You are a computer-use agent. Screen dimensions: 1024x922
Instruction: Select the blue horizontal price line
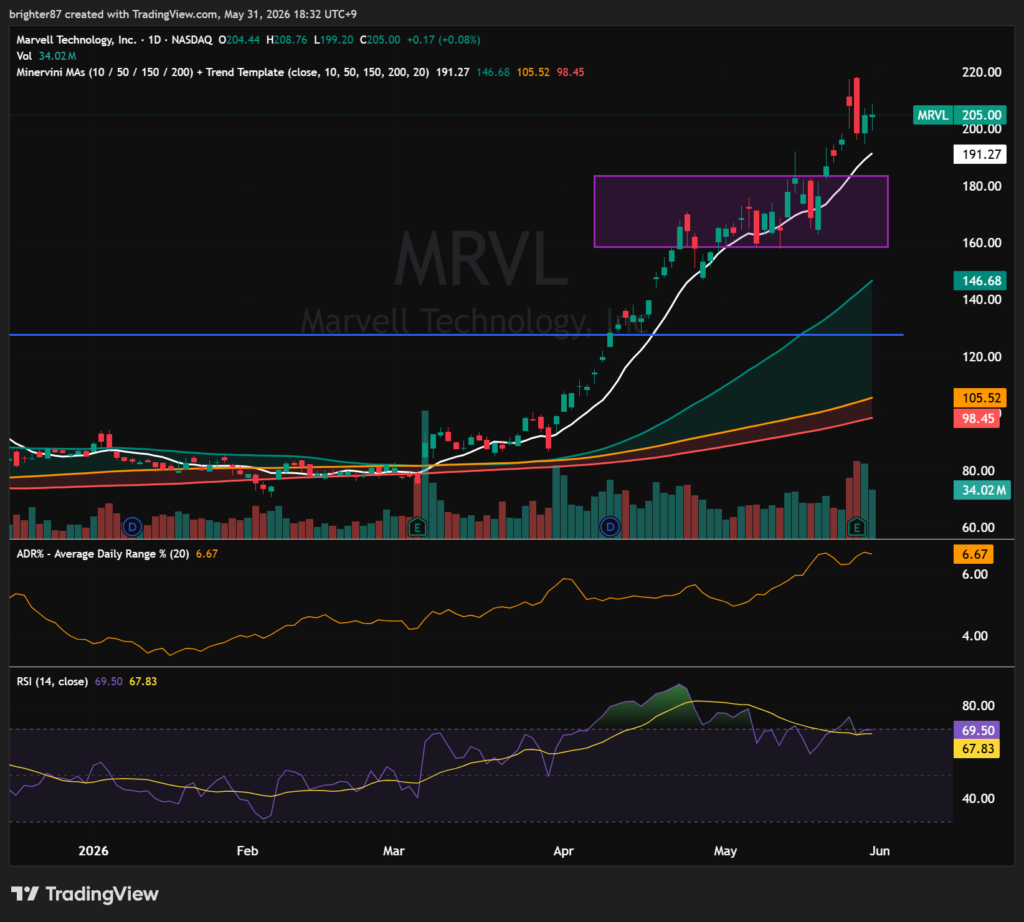point(456,334)
